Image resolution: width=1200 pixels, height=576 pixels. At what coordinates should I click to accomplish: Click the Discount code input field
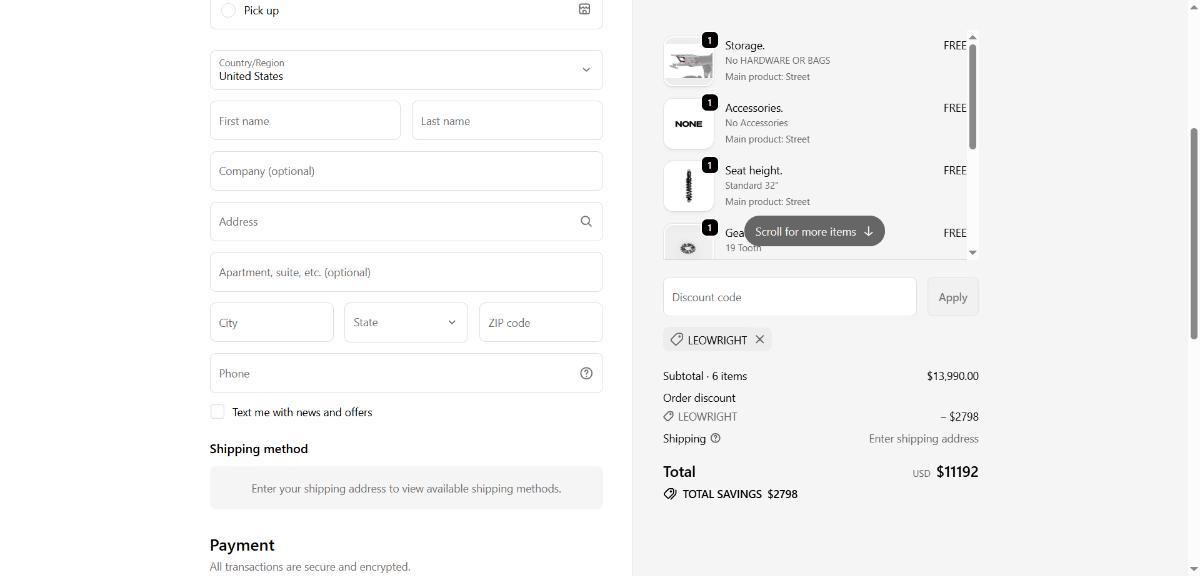point(789,297)
